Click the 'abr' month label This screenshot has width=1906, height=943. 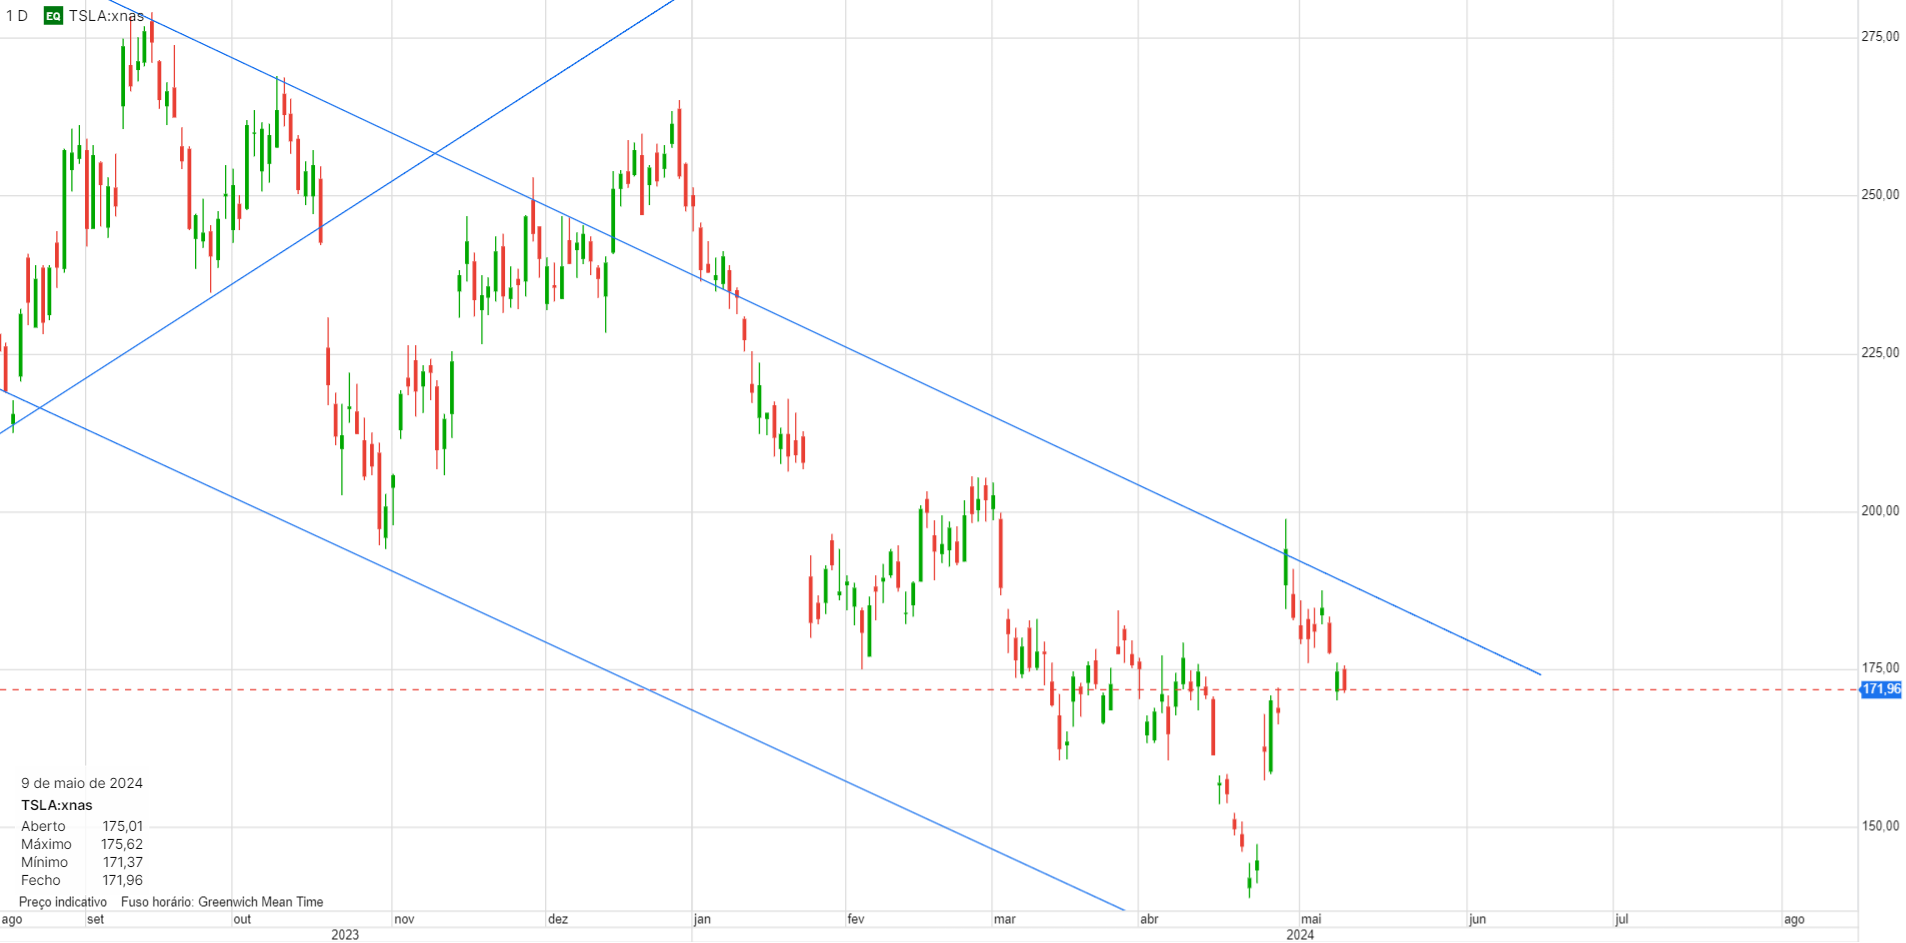point(1149,919)
